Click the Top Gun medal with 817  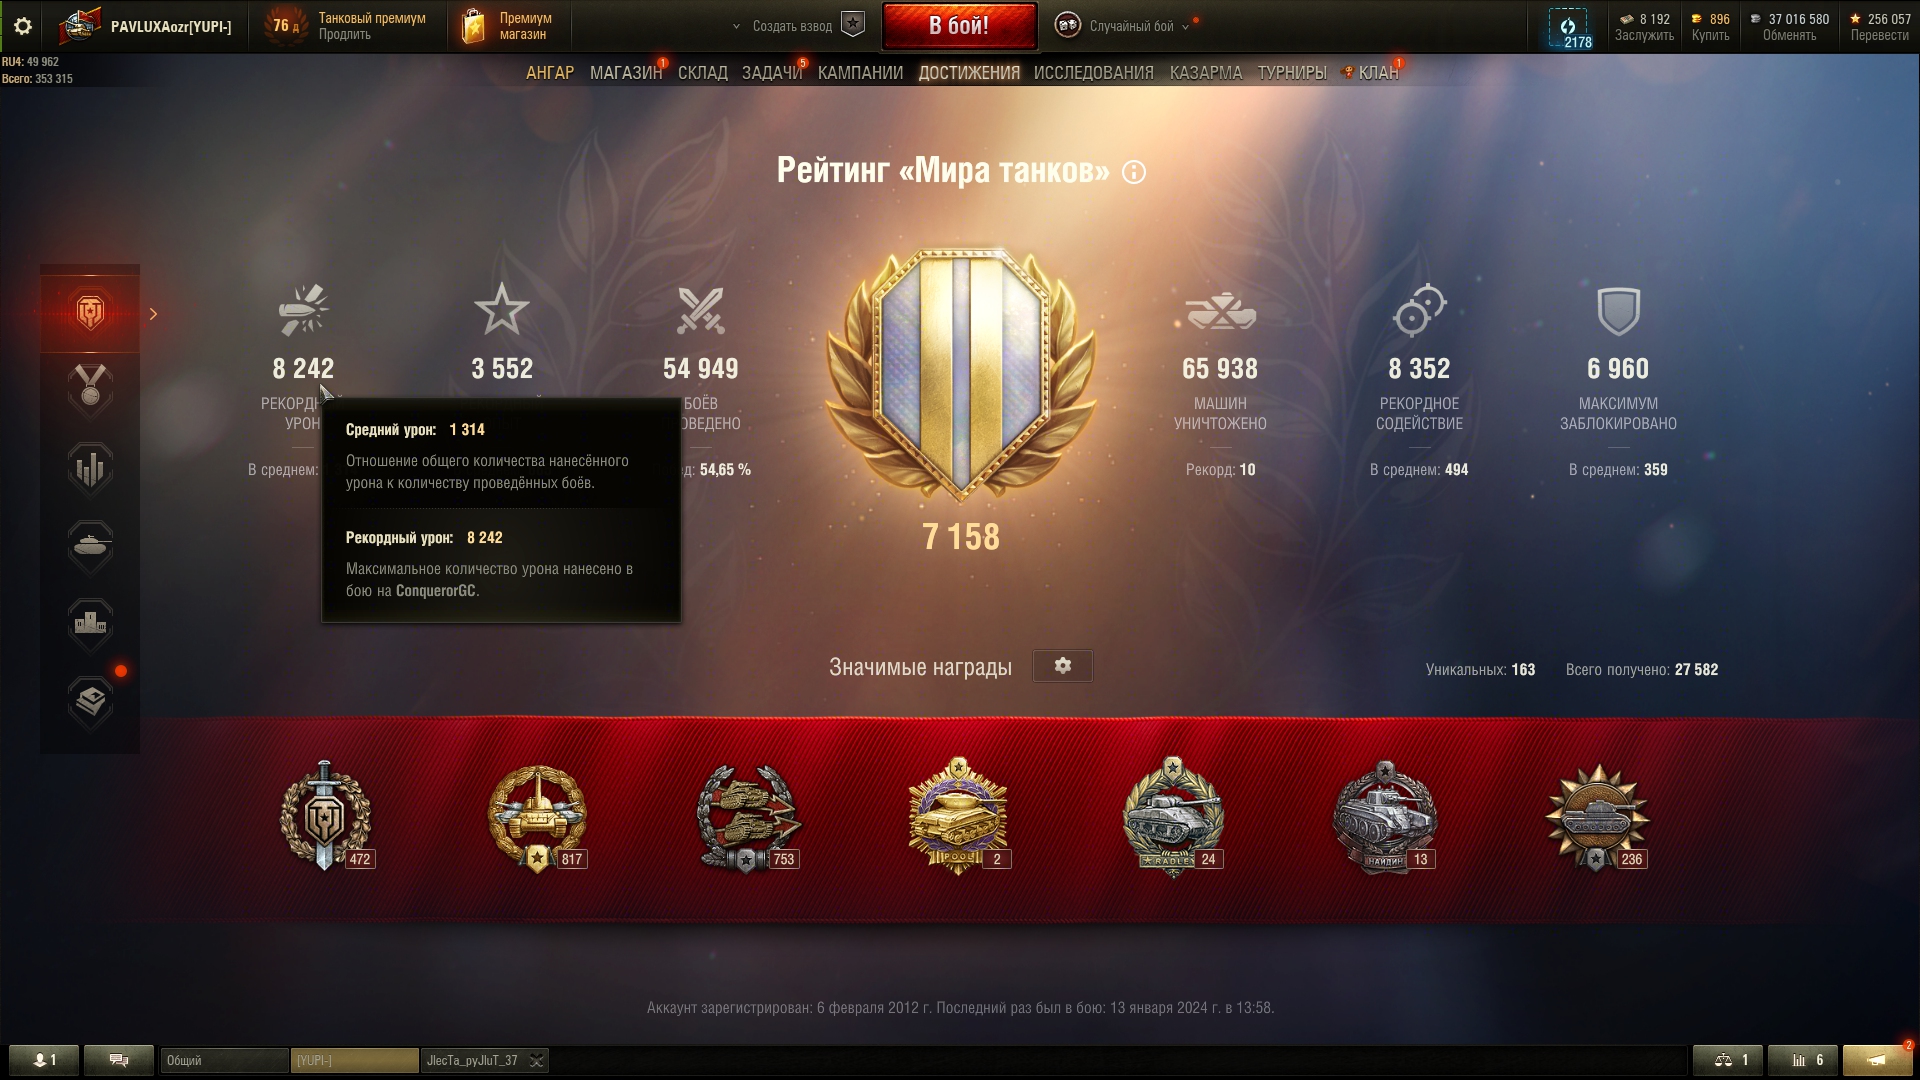point(537,818)
